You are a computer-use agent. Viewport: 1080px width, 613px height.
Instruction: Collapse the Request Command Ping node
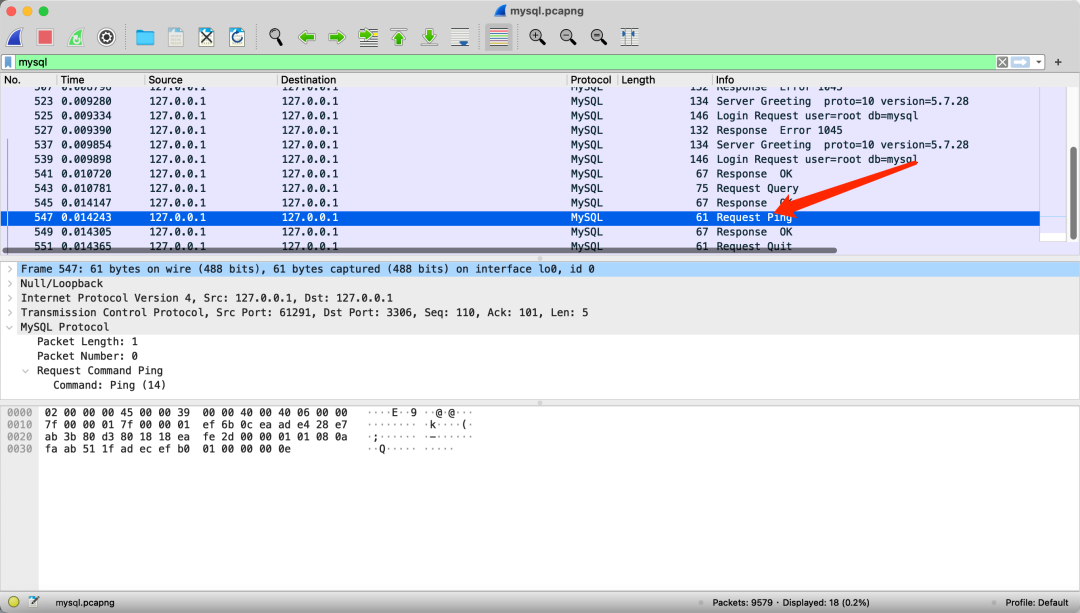coord(25,371)
